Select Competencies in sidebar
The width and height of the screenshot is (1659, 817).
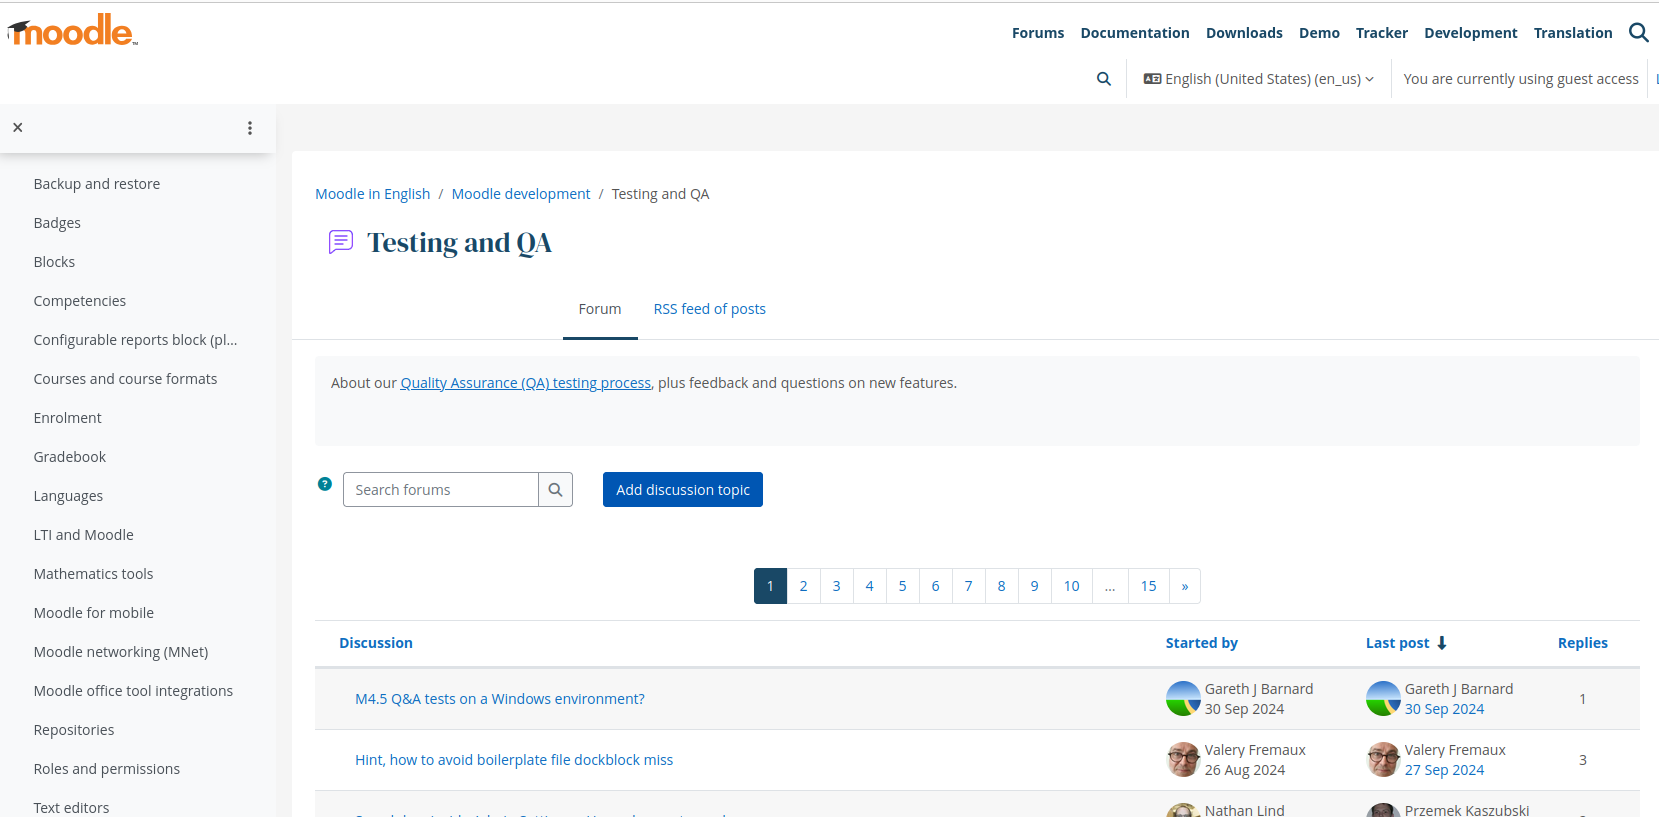pos(80,301)
